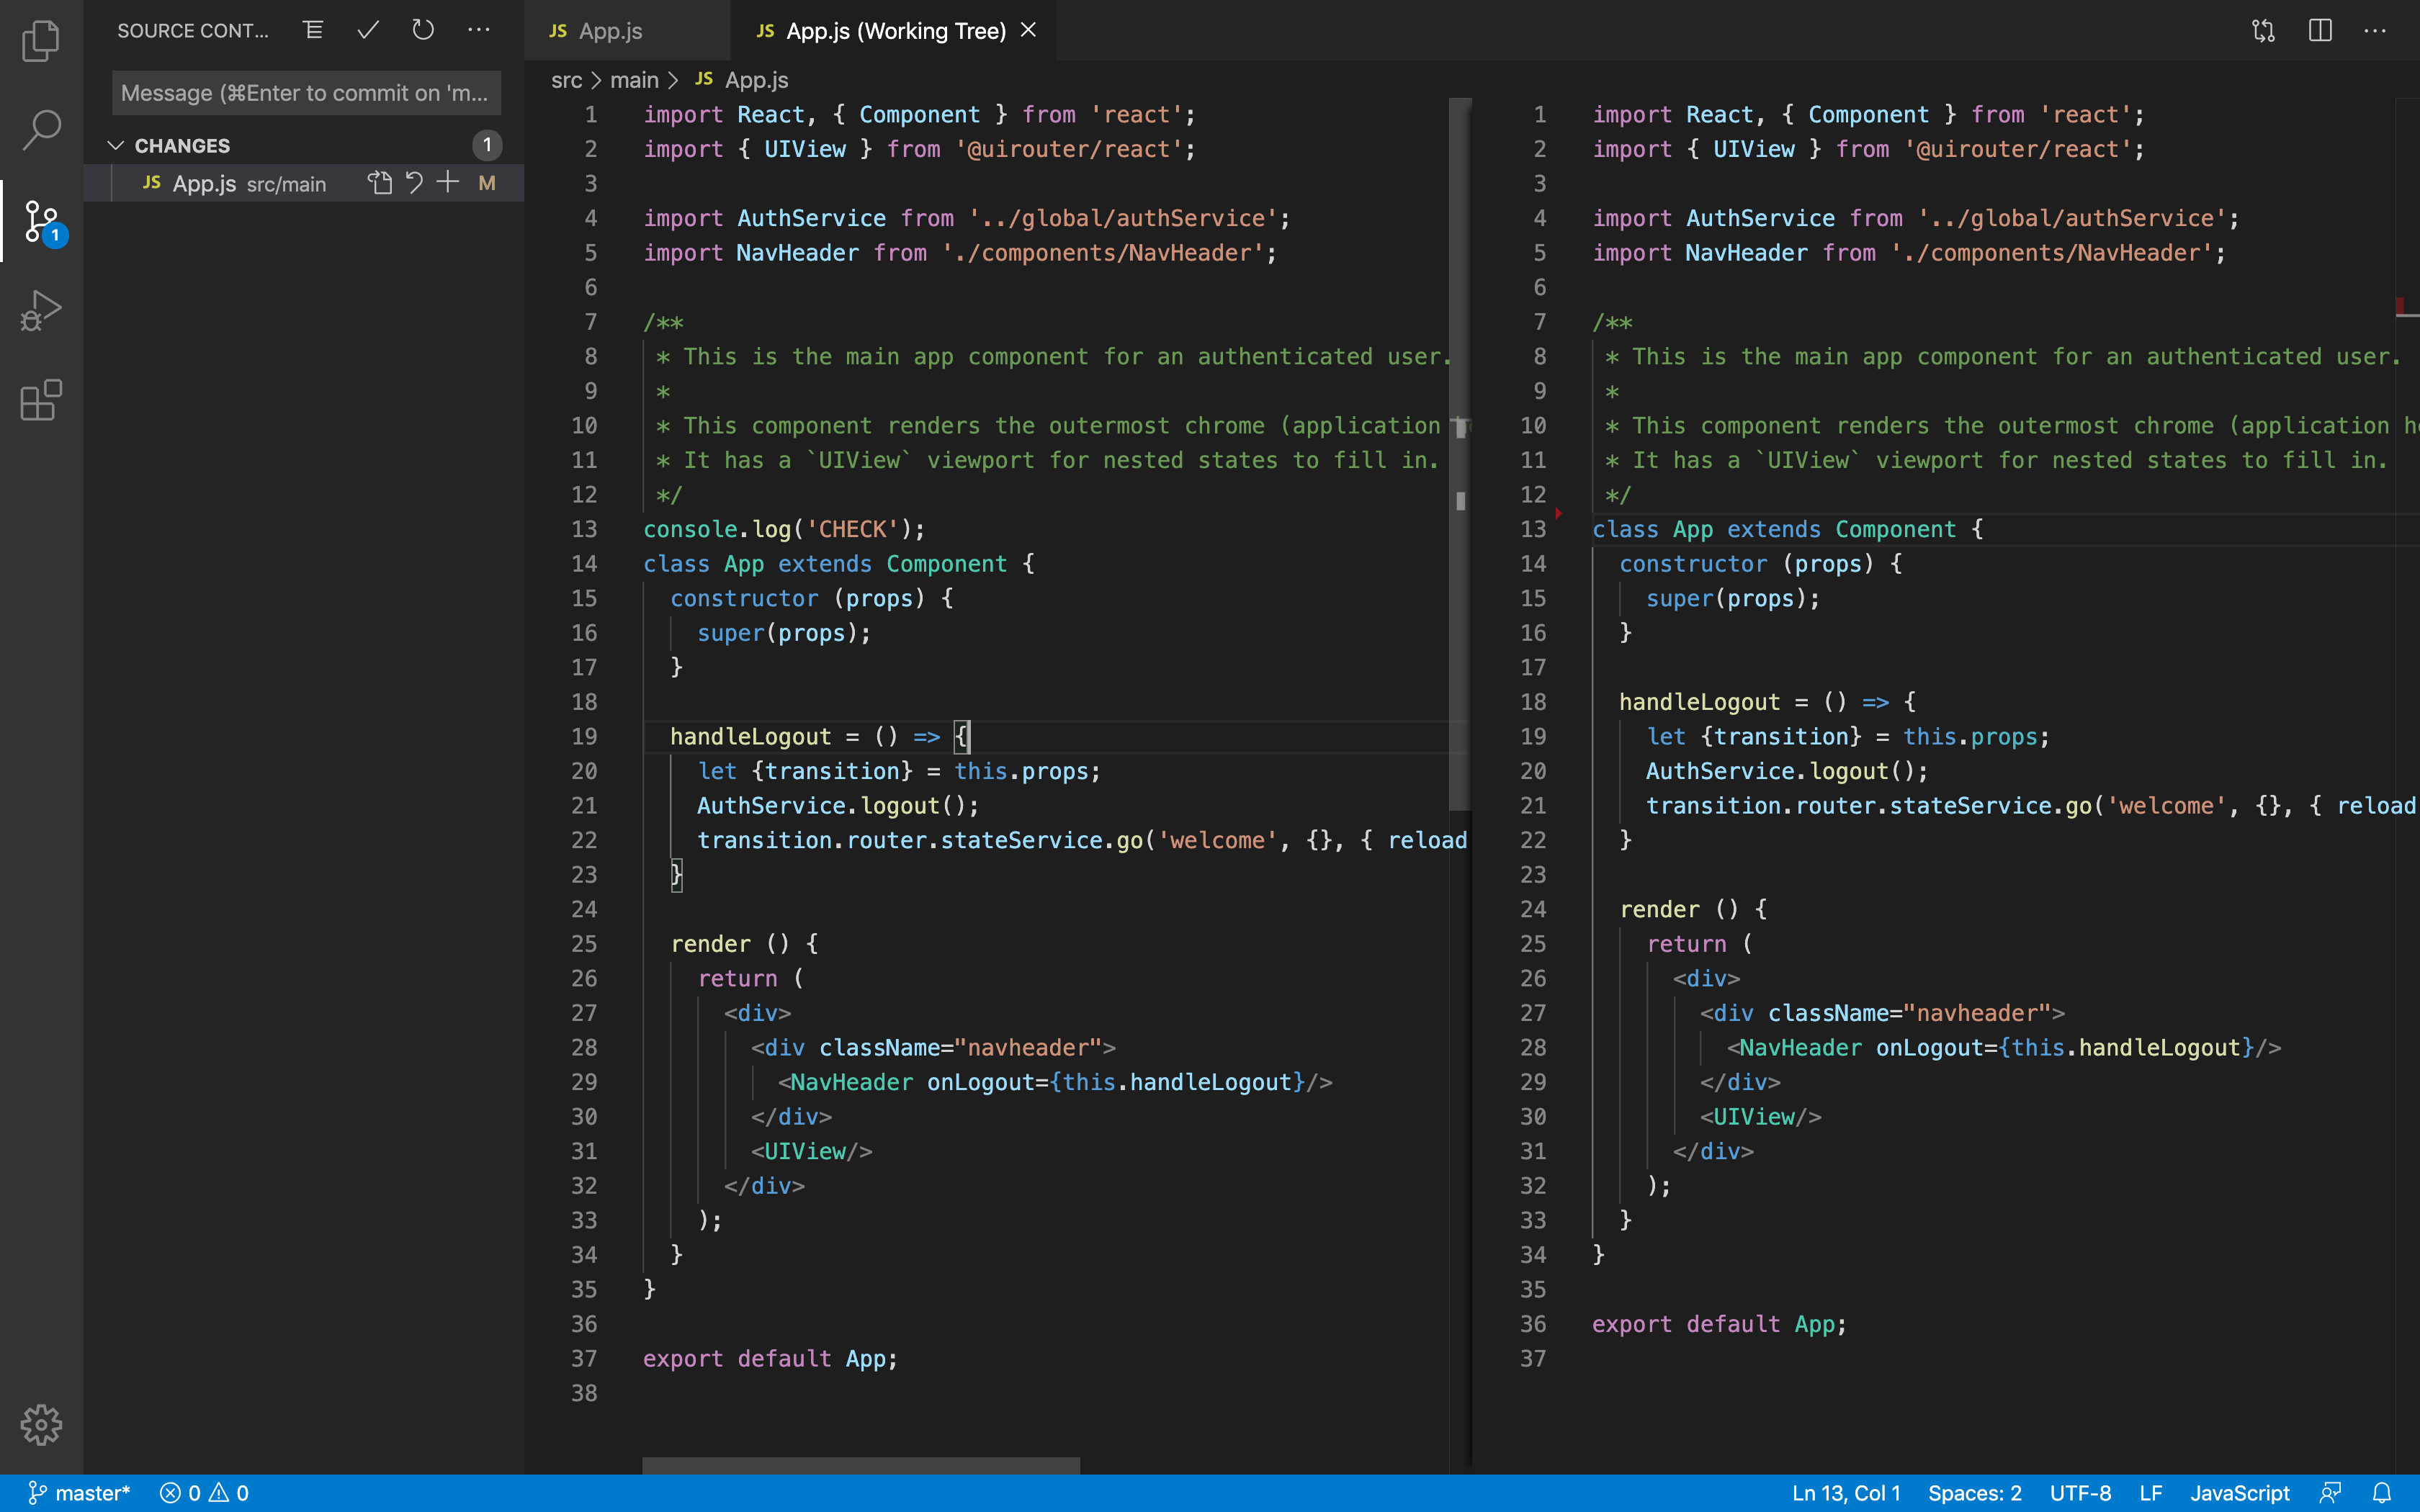Collapse the CHANGES section
Image resolution: width=2420 pixels, height=1512 pixels.
pyautogui.click(x=116, y=144)
